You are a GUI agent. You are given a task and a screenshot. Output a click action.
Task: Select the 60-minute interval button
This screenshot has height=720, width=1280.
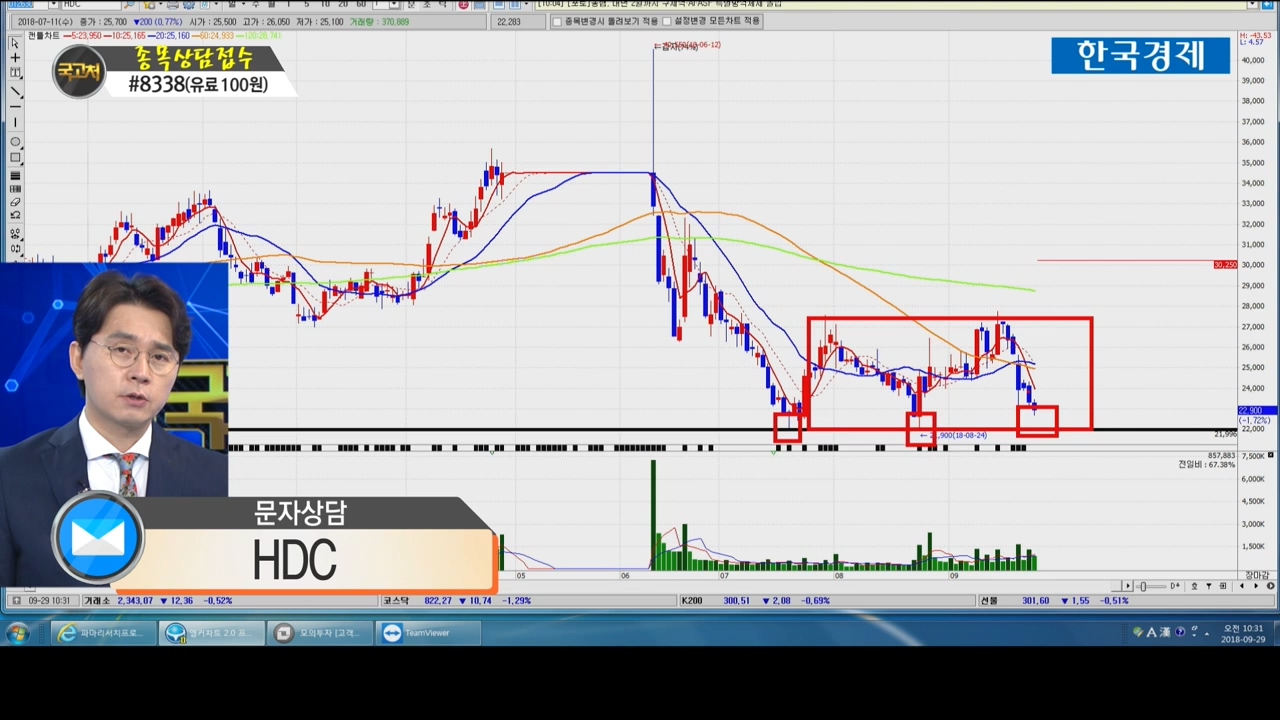click(361, 4)
